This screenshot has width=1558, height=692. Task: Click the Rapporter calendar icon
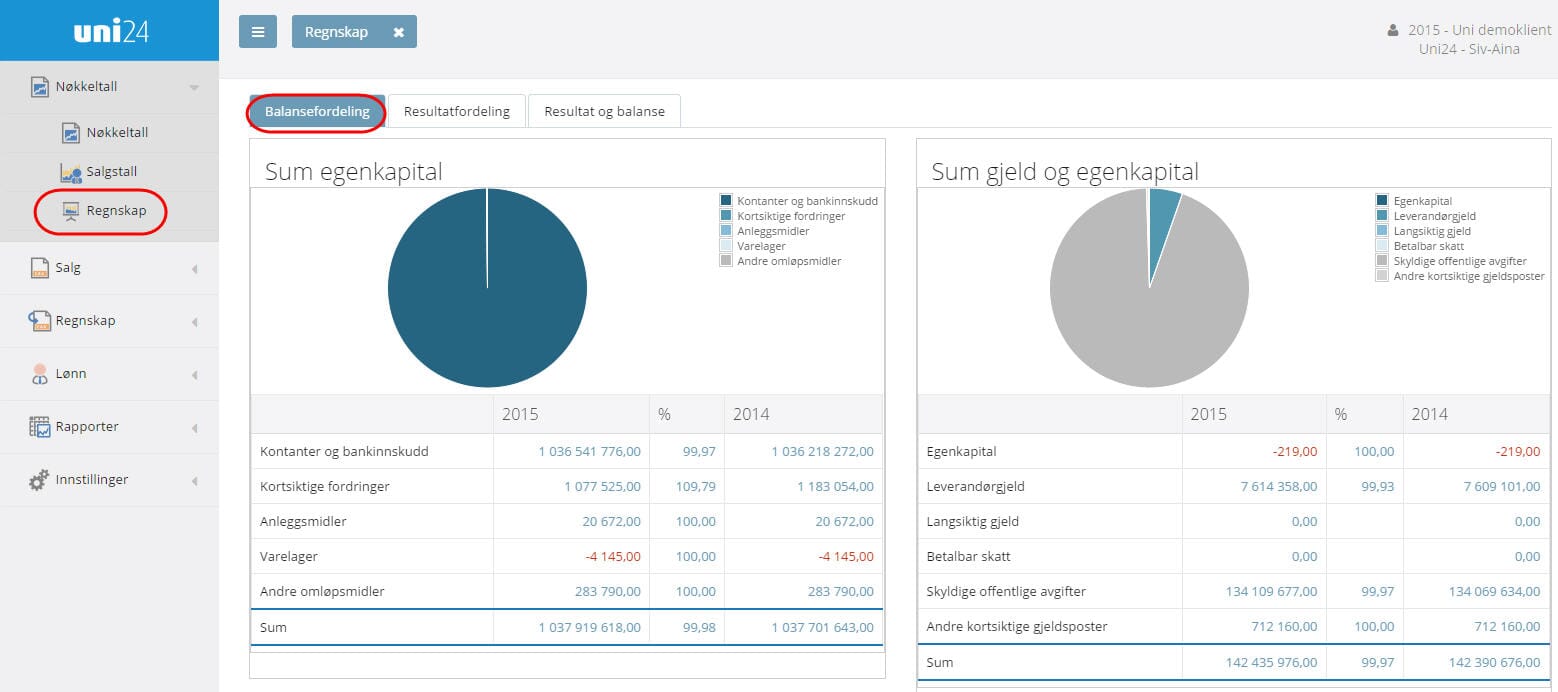[x=39, y=427]
